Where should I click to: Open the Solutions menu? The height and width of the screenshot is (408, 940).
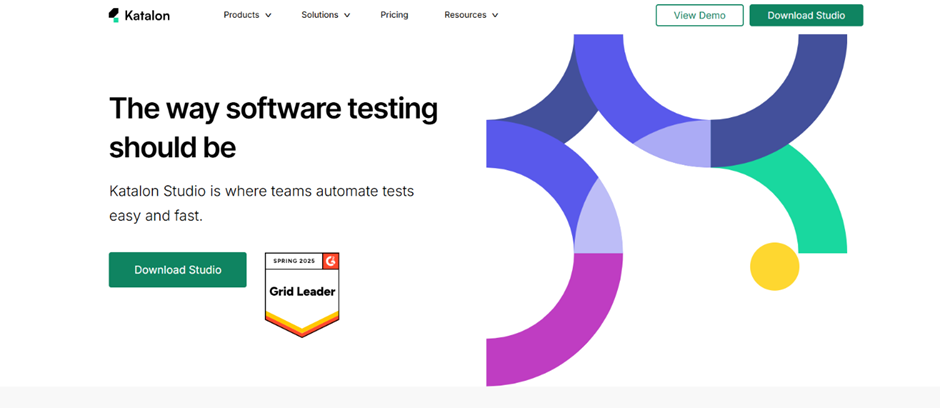tap(320, 15)
